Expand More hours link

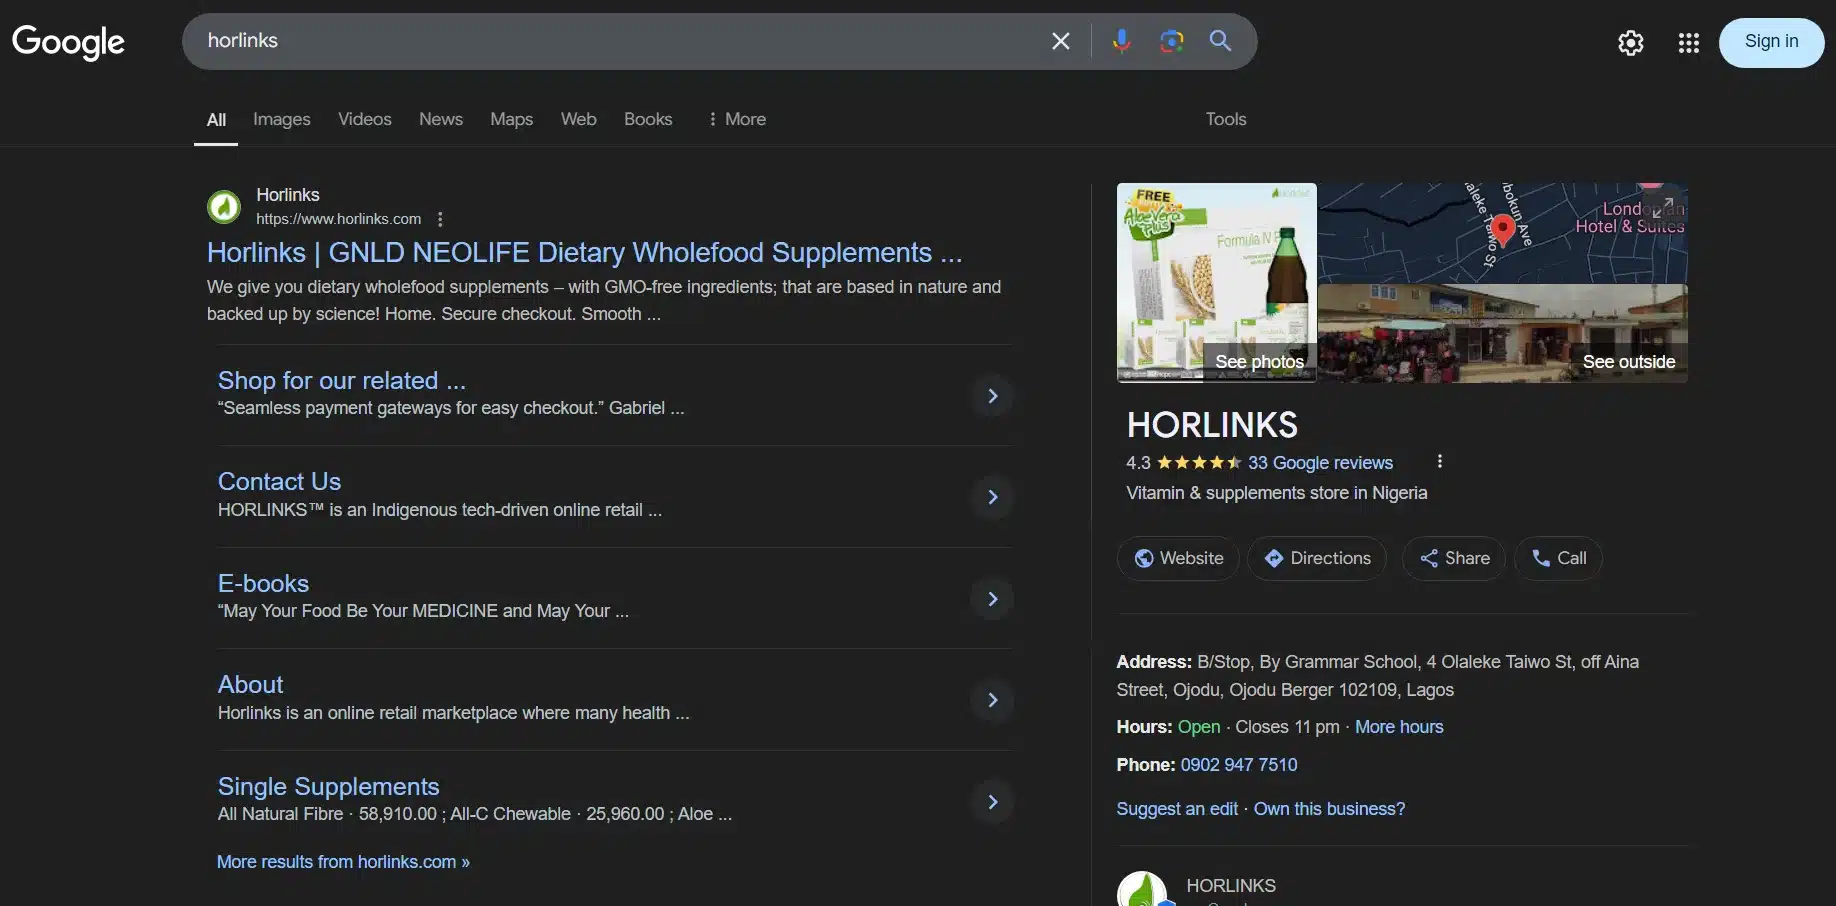1399,727
